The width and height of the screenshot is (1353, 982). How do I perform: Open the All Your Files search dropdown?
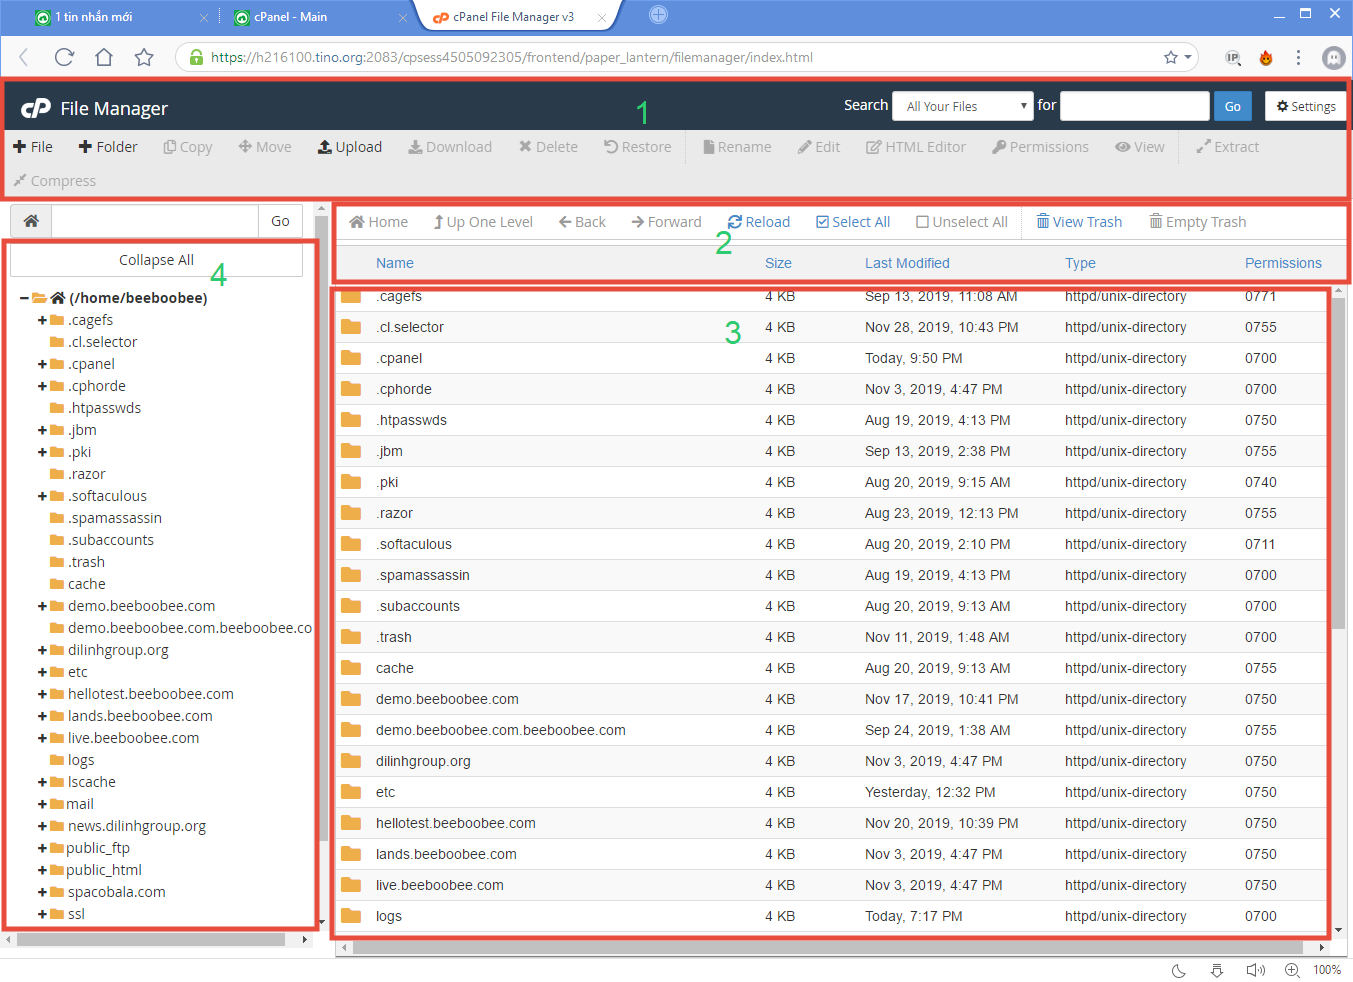point(963,106)
